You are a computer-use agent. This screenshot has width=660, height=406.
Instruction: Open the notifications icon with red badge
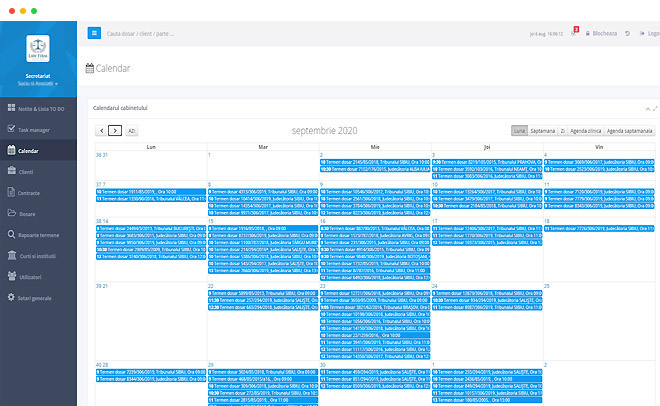pos(573,32)
